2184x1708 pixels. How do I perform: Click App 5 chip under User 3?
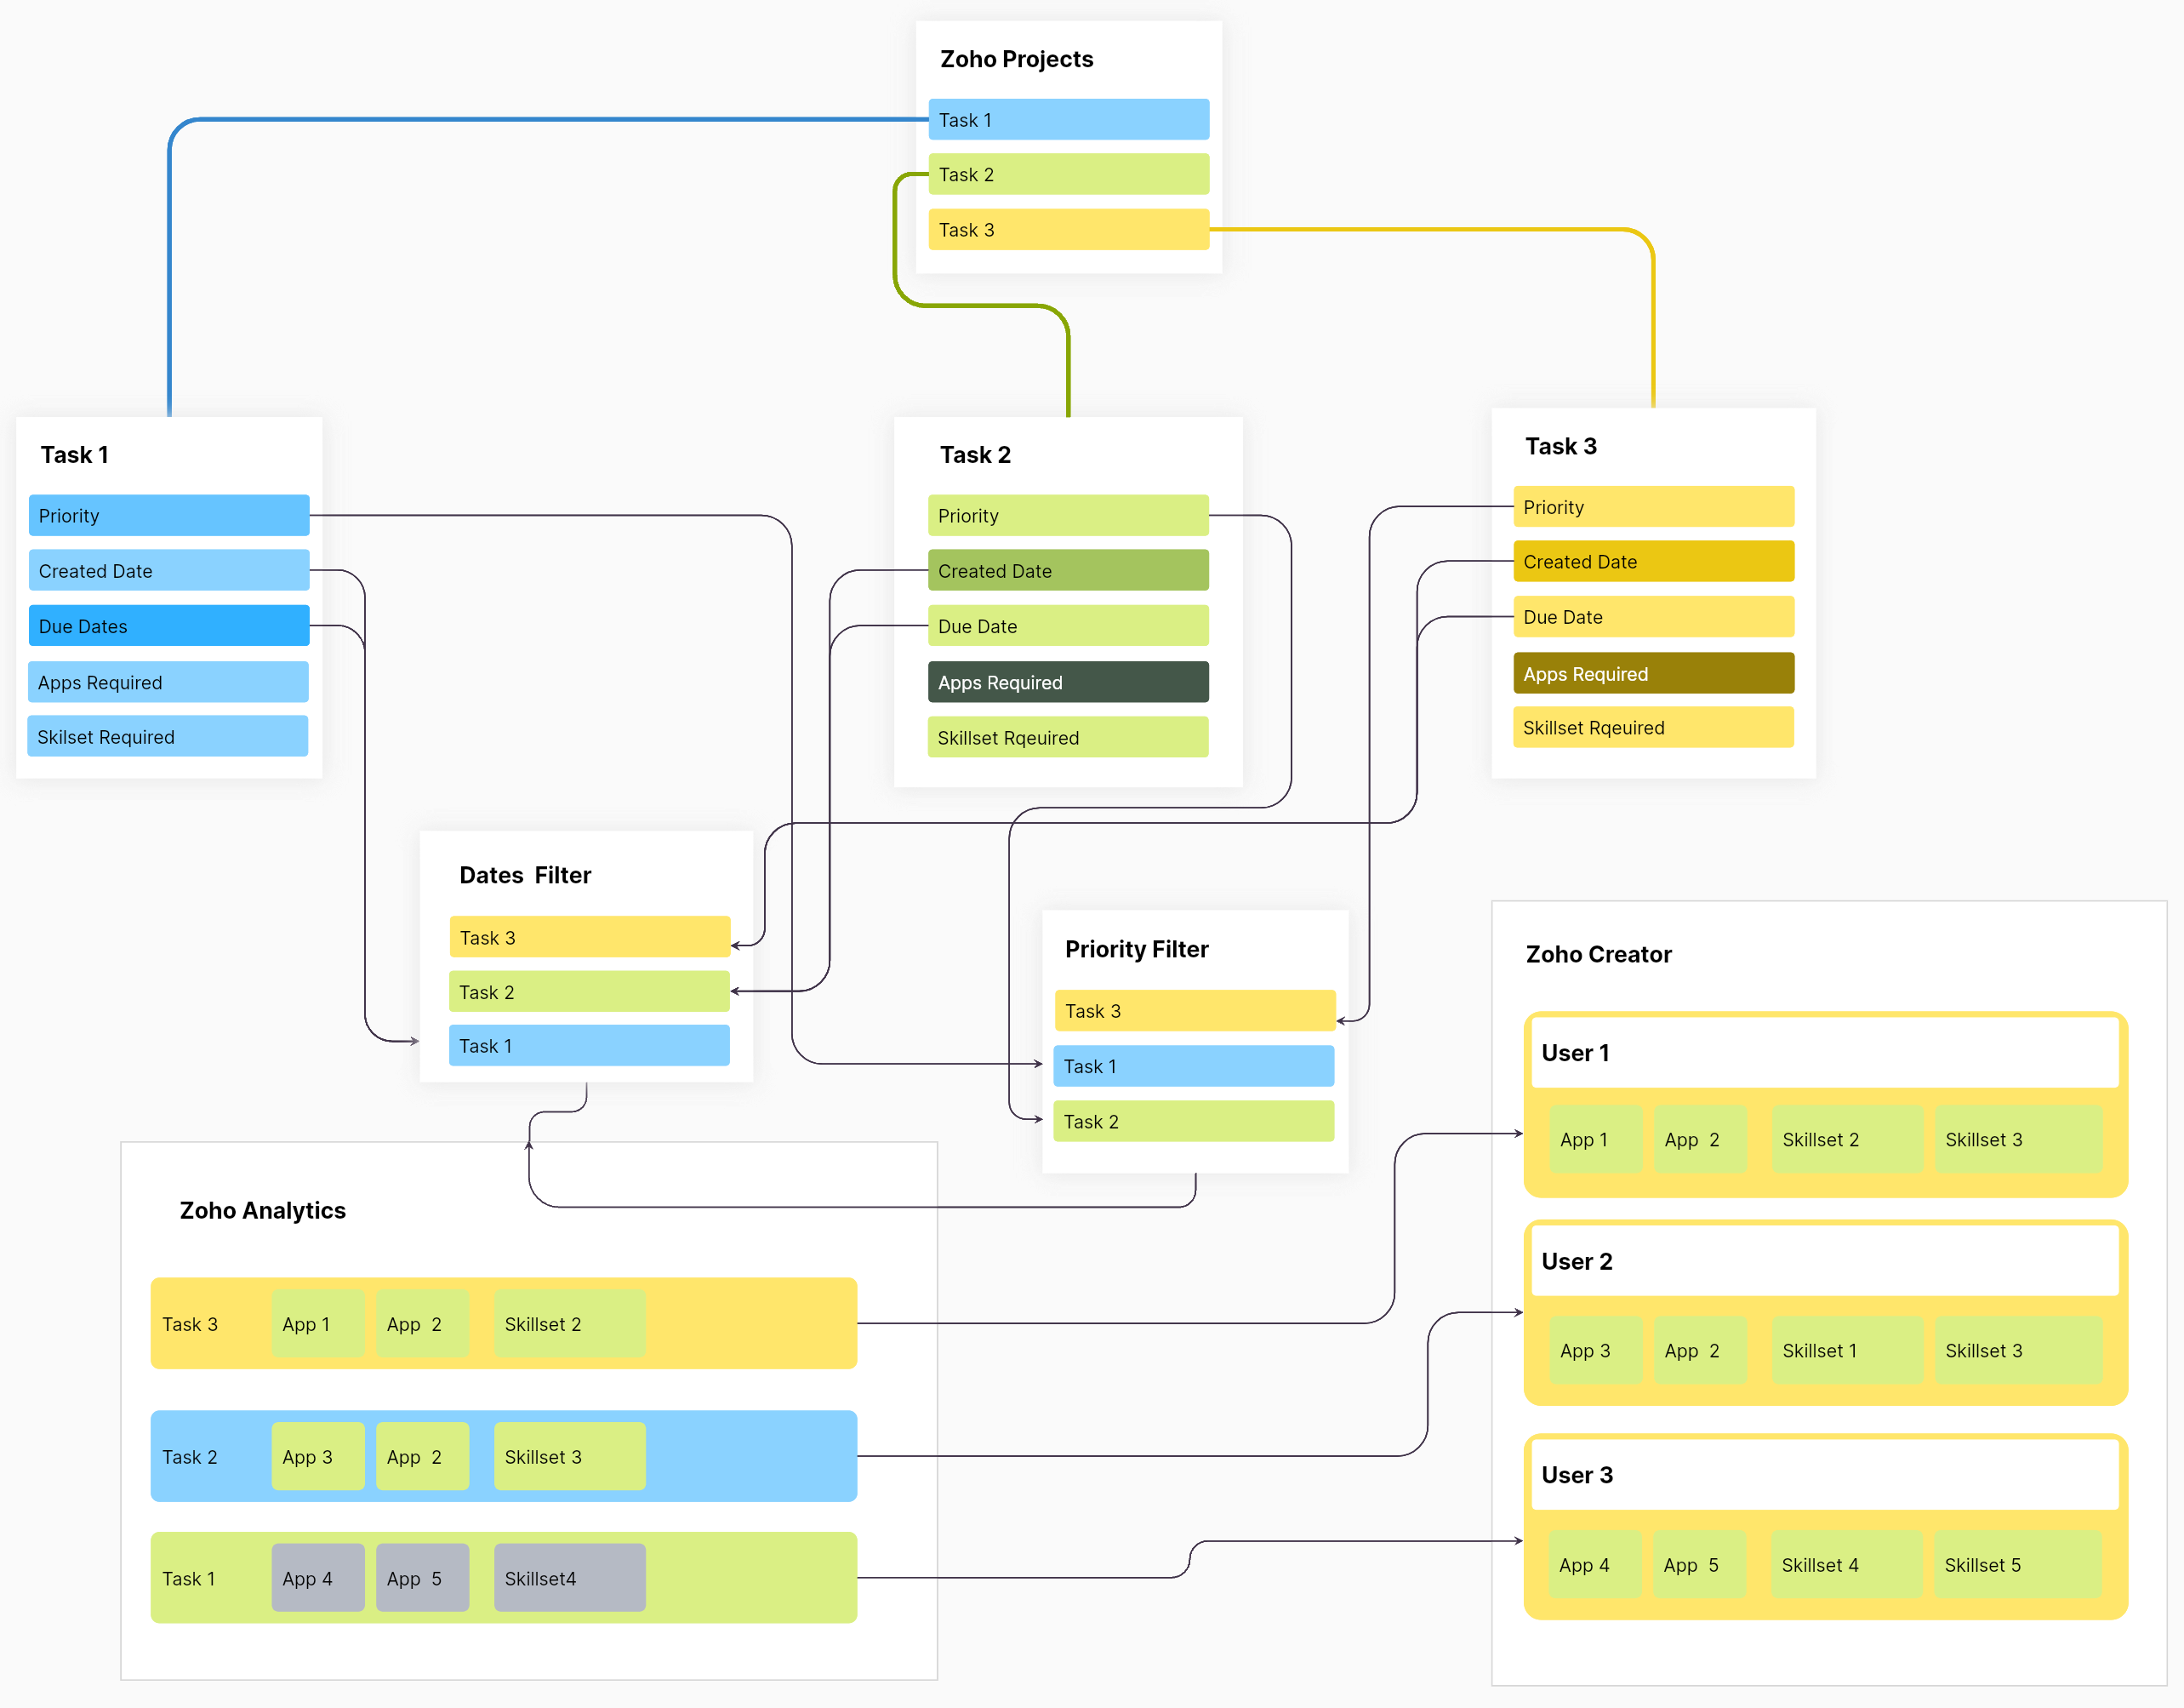[1697, 1565]
